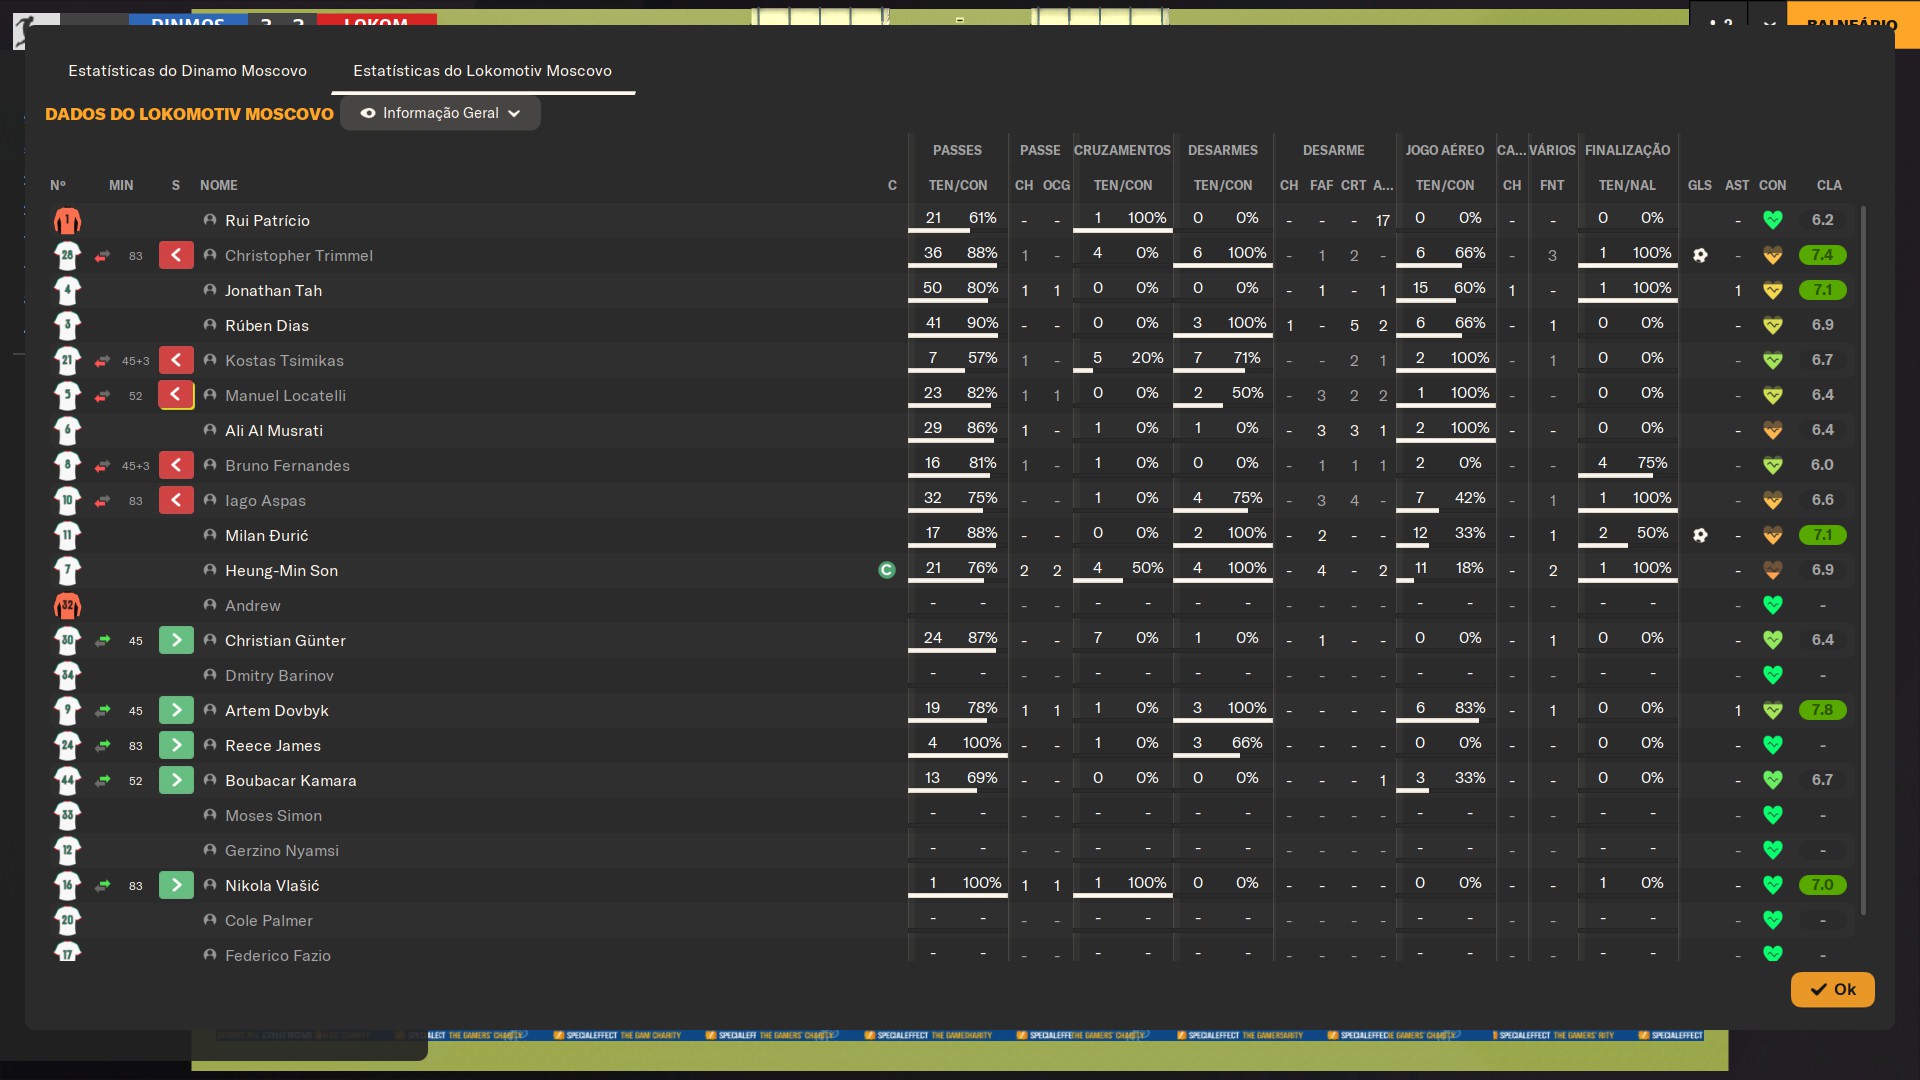Click Moses Simon's condition heart icon
Image resolution: width=1920 pixels, height=1080 pixels.
(x=1773, y=815)
